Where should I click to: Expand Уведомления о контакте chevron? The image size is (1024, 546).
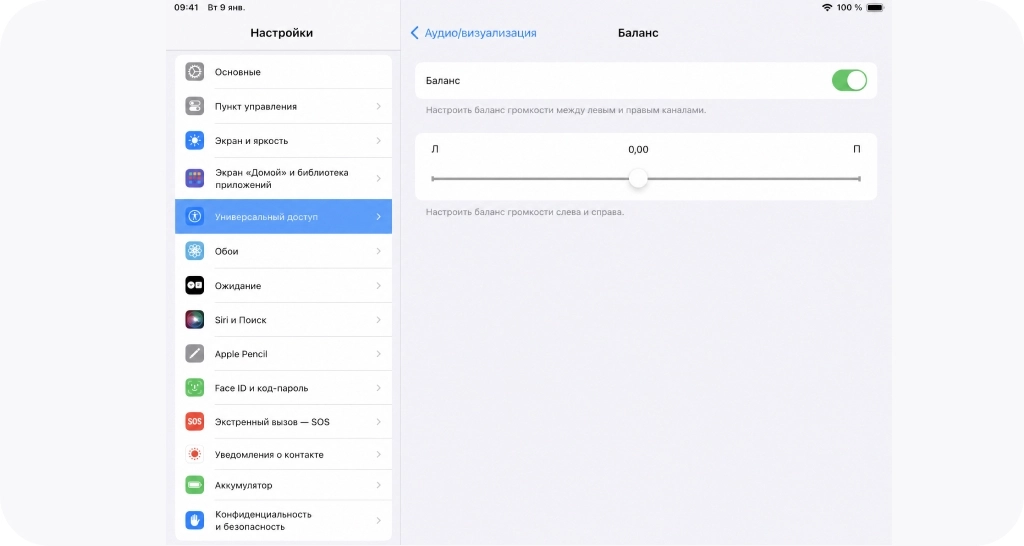[x=379, y=455]
